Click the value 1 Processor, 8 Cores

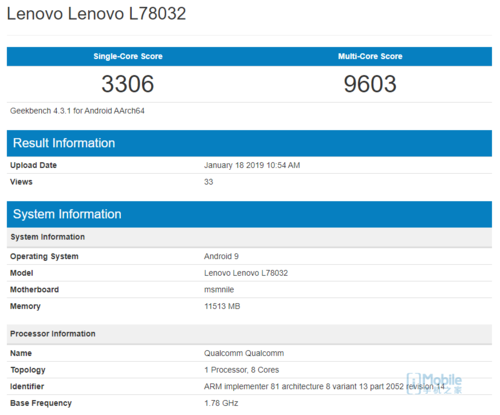[242, 370]
